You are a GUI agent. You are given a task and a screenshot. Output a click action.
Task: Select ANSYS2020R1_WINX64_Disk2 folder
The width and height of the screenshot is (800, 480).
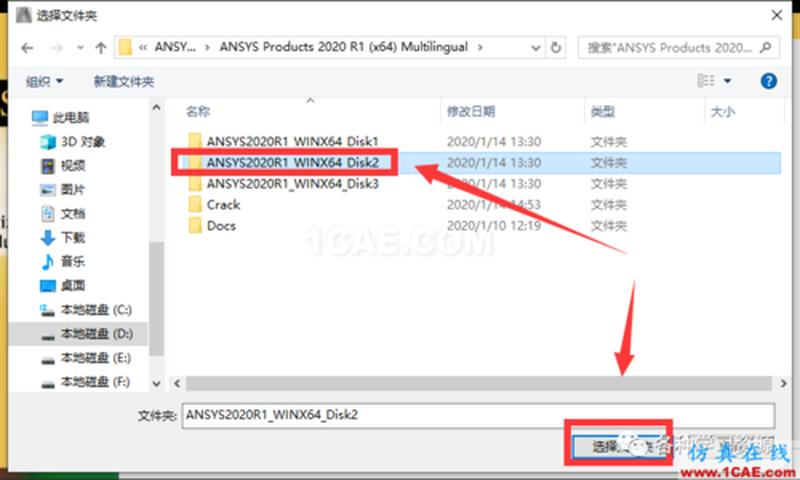(x=292, y=163)
